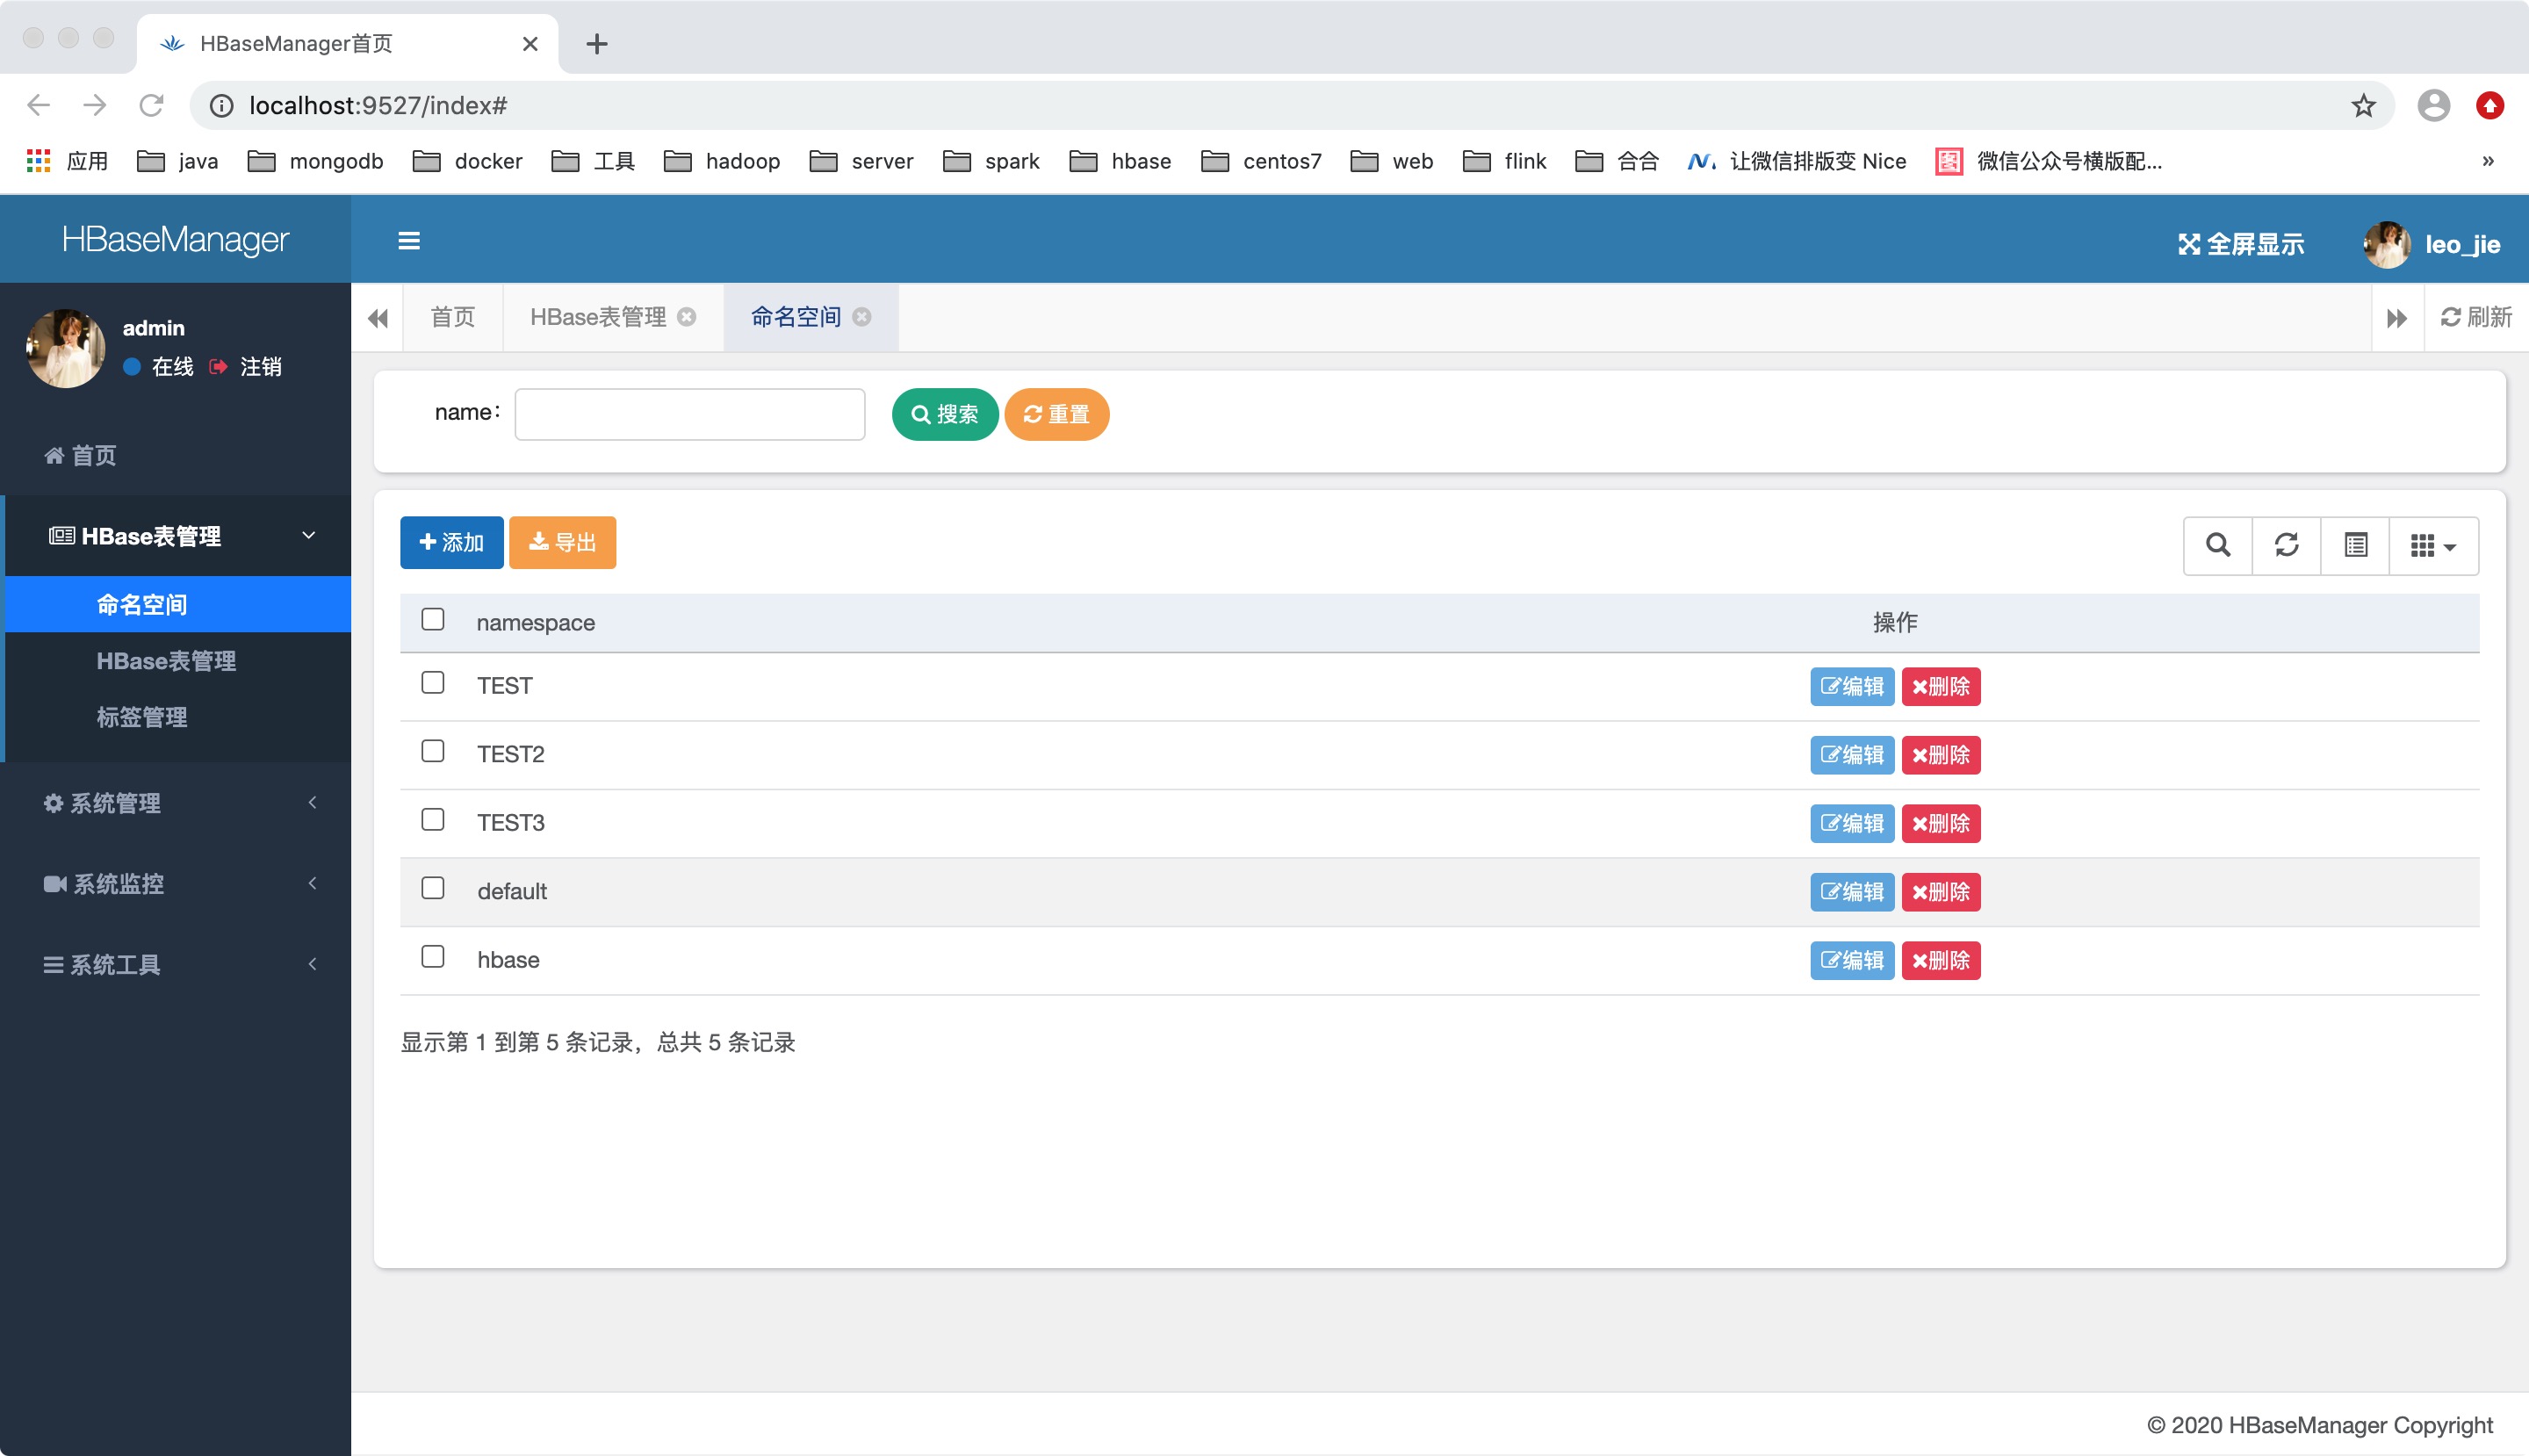Toggle the checkbox next to TEST namespace
2529x1456 pixels.
click(x=435, y=683)
